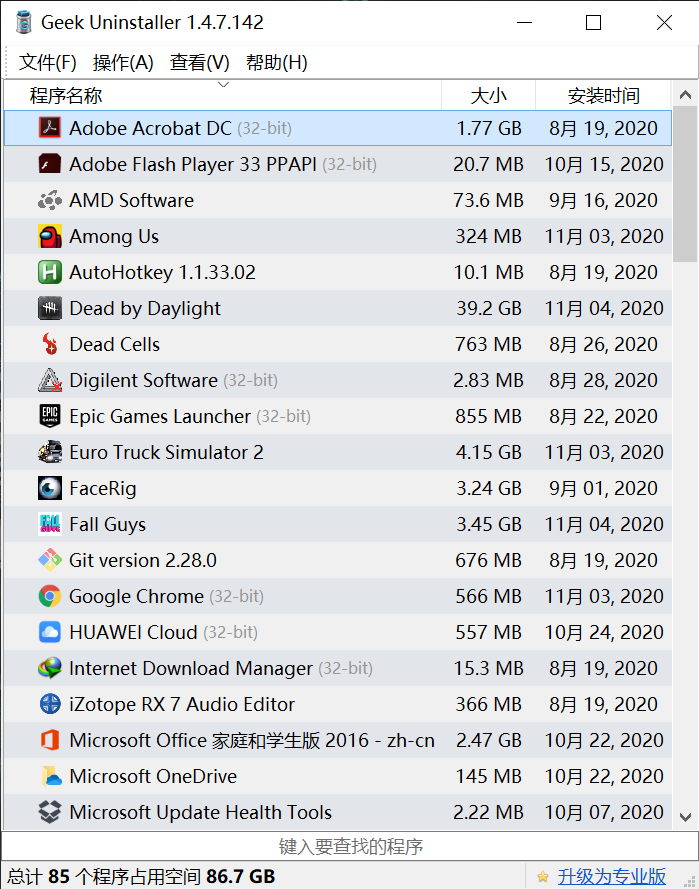
Task: Select the Adobe Acrobat DC name text
Action: click(150, 128)
